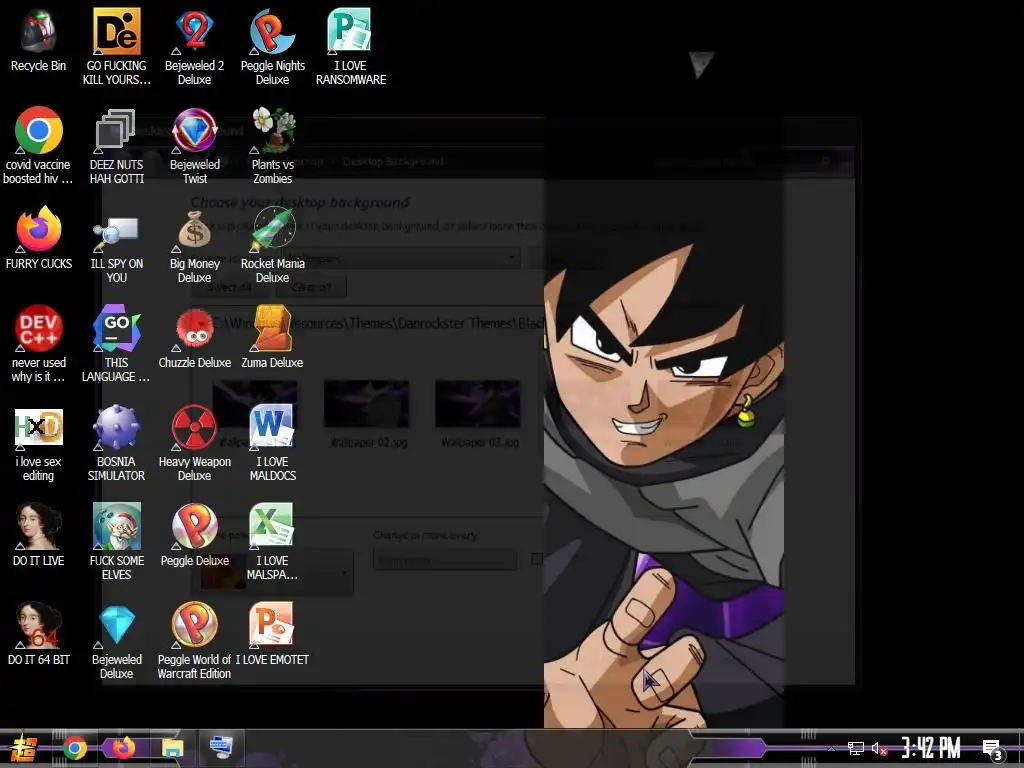Open Chrome from the taskbar
The height and width of the screenshot is (768, 1024).
75,748
